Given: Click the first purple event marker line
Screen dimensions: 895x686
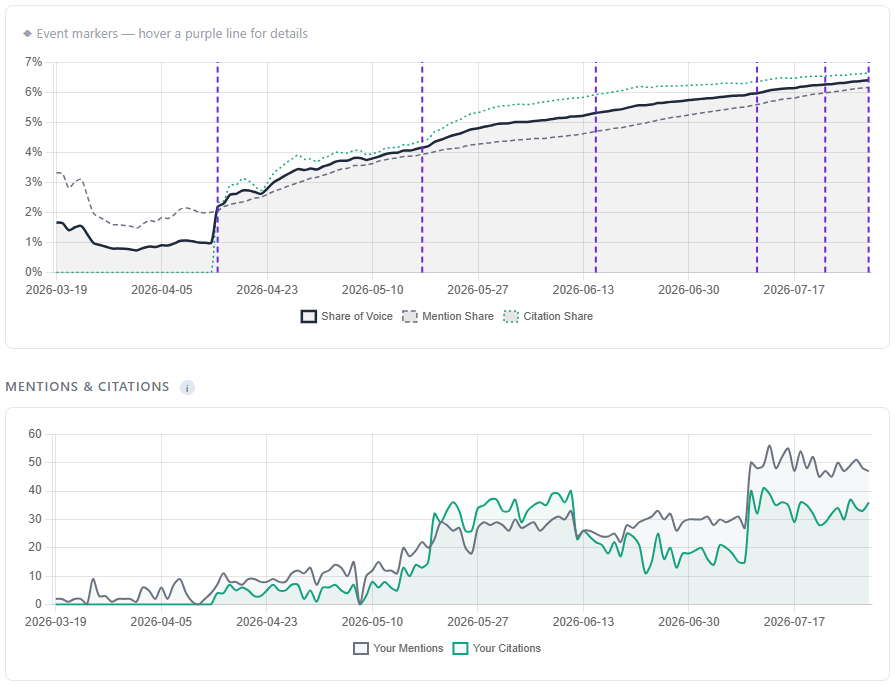Looking at the screenshot, I should pyautogui.click(x=217, y=167).
